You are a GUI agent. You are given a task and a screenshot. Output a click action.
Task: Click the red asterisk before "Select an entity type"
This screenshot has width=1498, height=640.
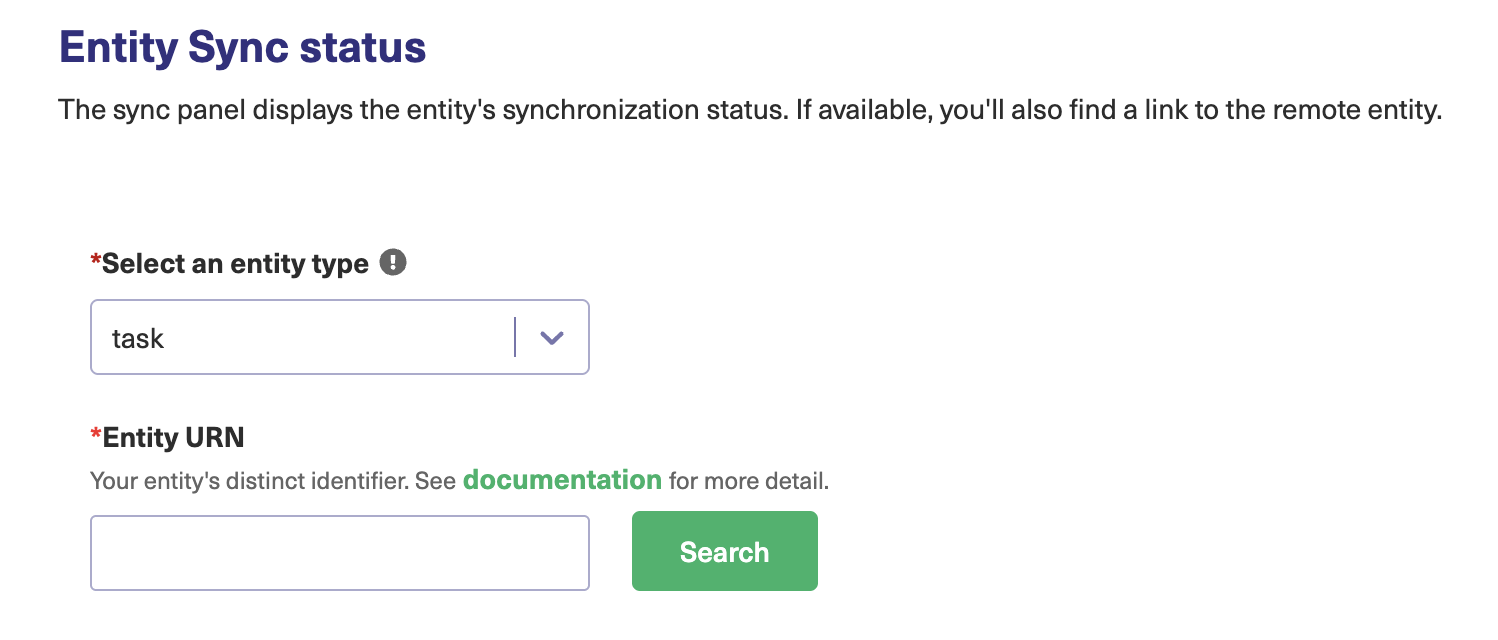96,262
